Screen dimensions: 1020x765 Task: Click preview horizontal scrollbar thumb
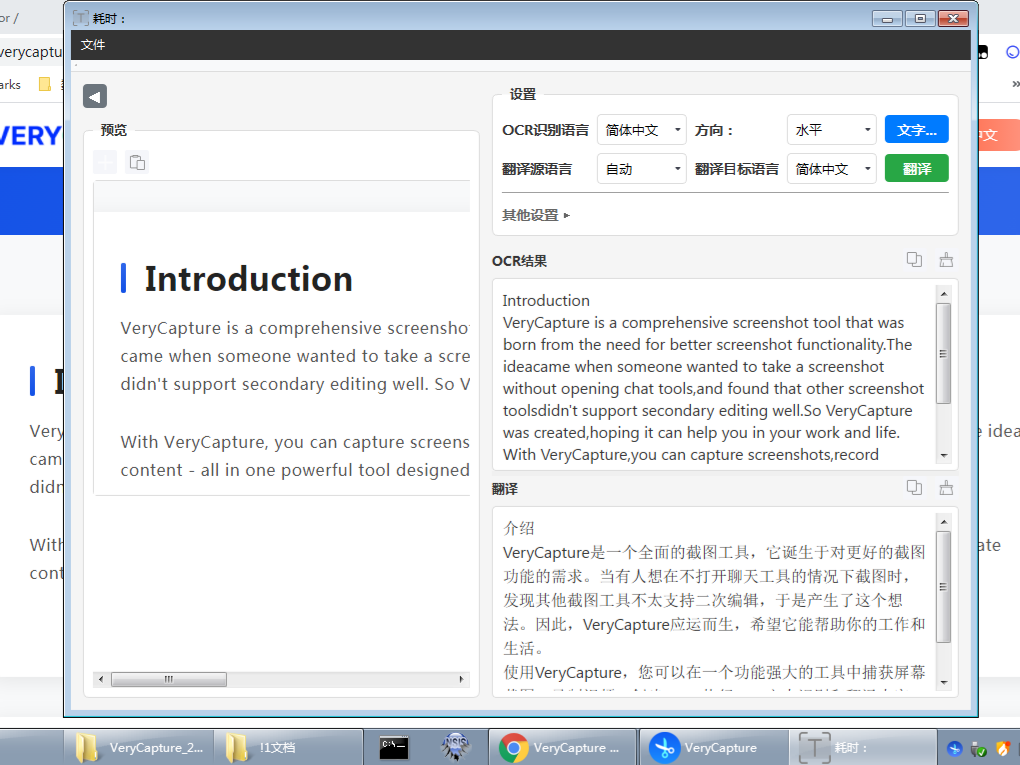tap(169, 679)
